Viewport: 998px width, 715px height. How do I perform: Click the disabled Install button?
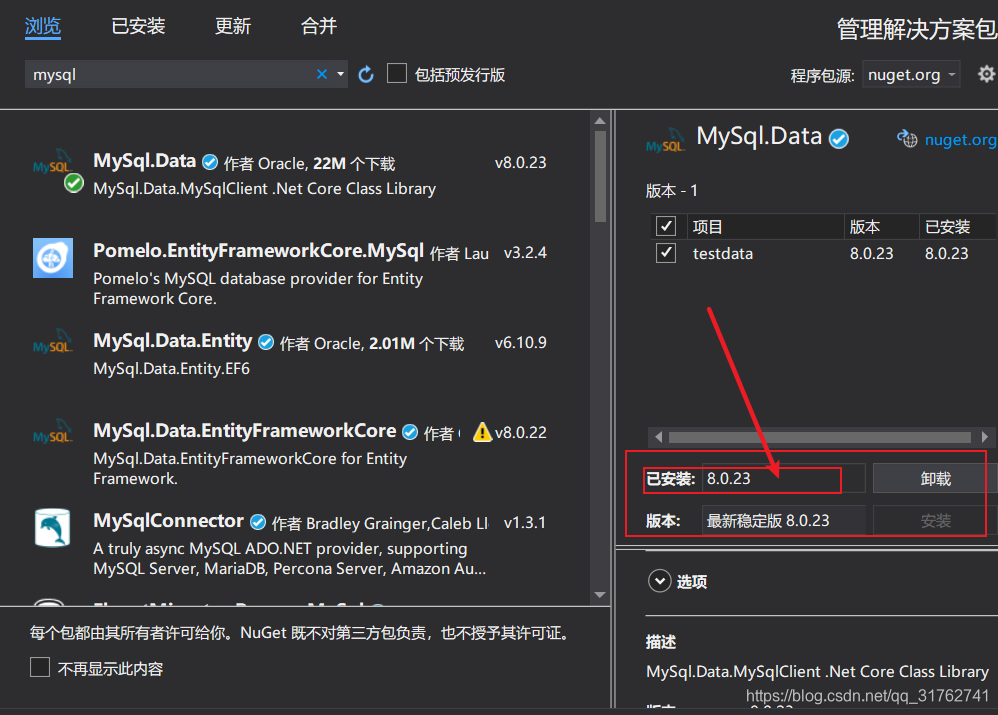935,521
